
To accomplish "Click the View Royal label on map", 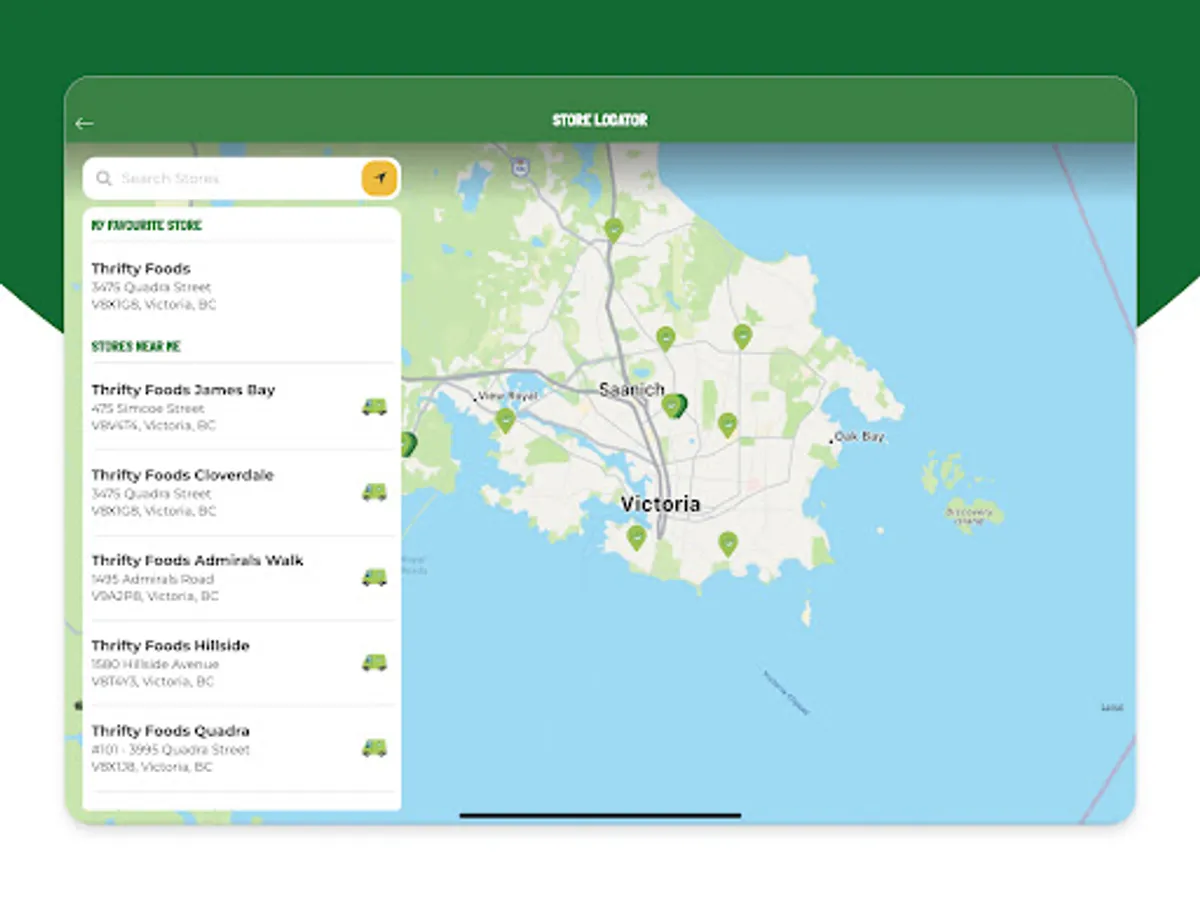I will [508, 396].
